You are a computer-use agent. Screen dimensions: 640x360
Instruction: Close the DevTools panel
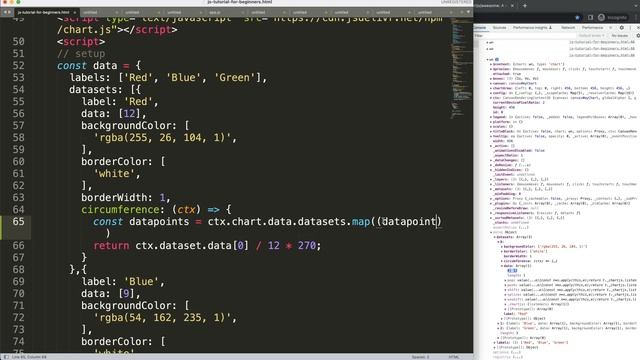(x=638, y=28)
